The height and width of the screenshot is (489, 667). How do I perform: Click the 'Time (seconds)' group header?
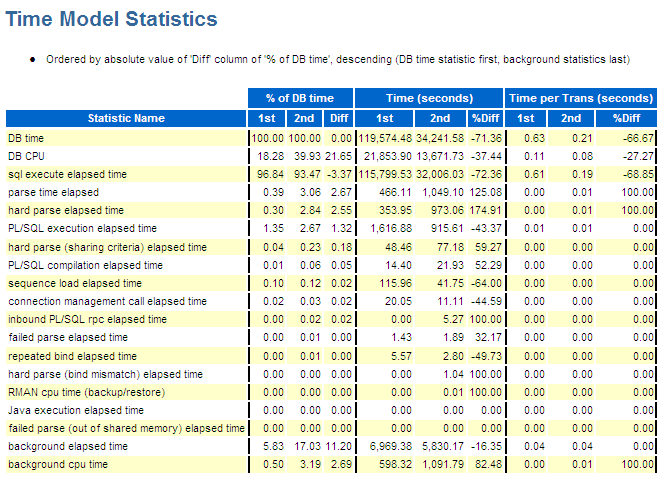[429, 98]
